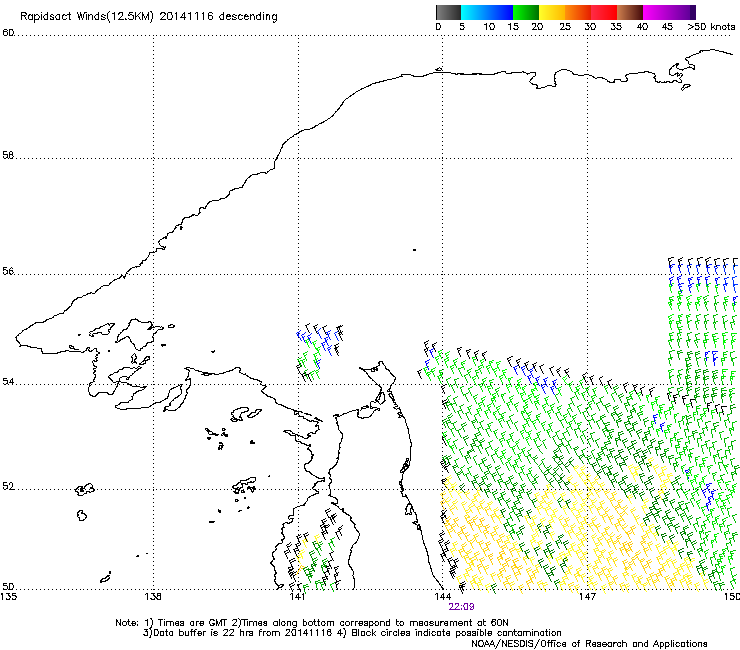Click the purple '22:09' swath time label
This screenshot has width=740, height=650.
[462, 607]
